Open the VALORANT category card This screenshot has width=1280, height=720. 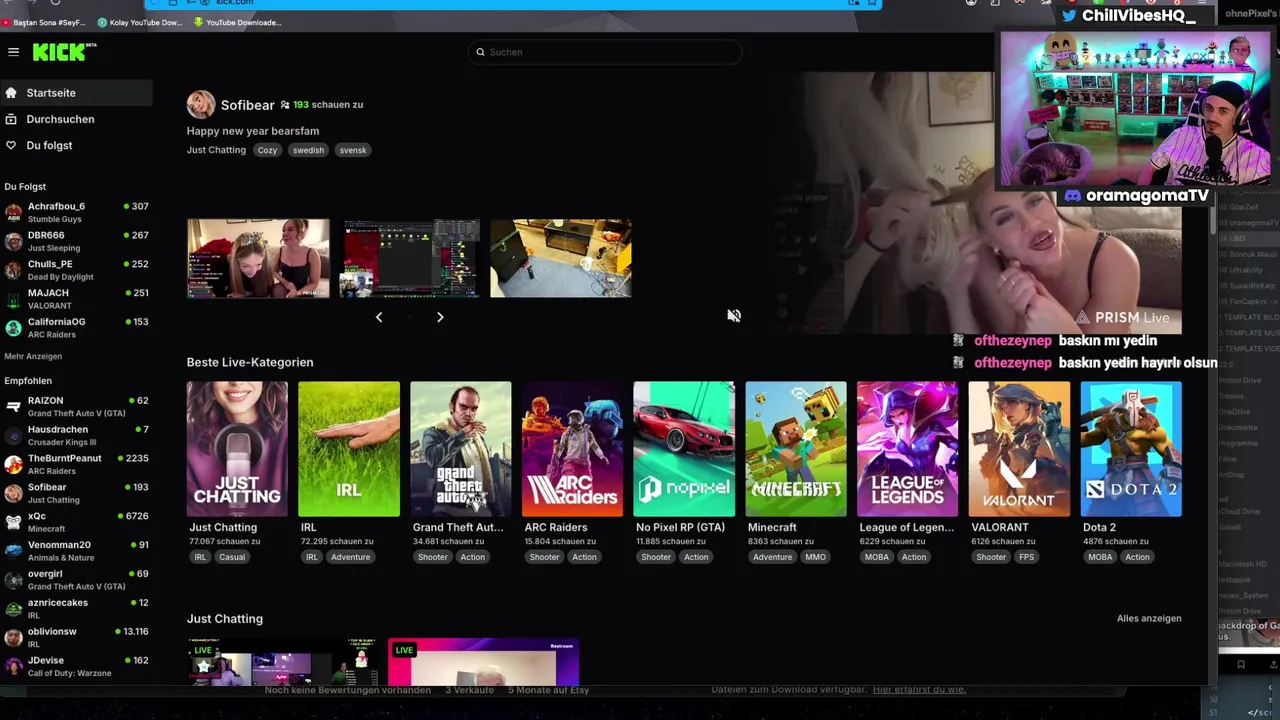1019,449
